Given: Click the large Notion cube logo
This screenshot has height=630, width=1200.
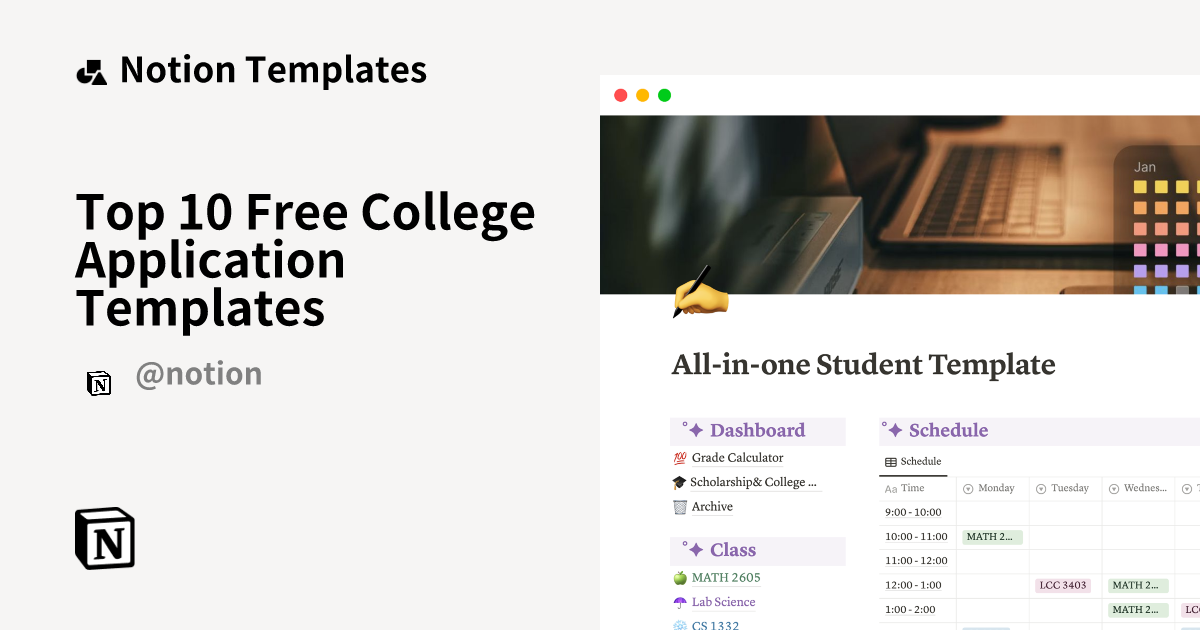Looking at the screenshot, I should (105, 539).
